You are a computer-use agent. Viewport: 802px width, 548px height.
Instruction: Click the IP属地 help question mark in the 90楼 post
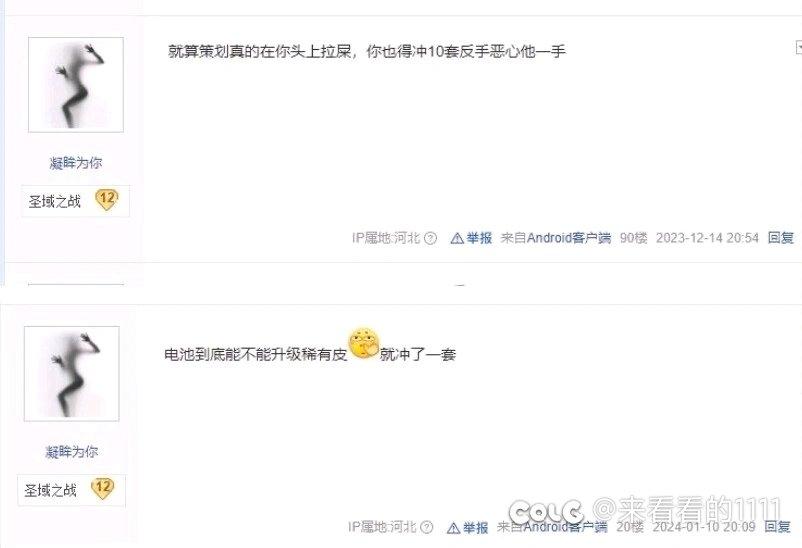[x=431, y=238]
